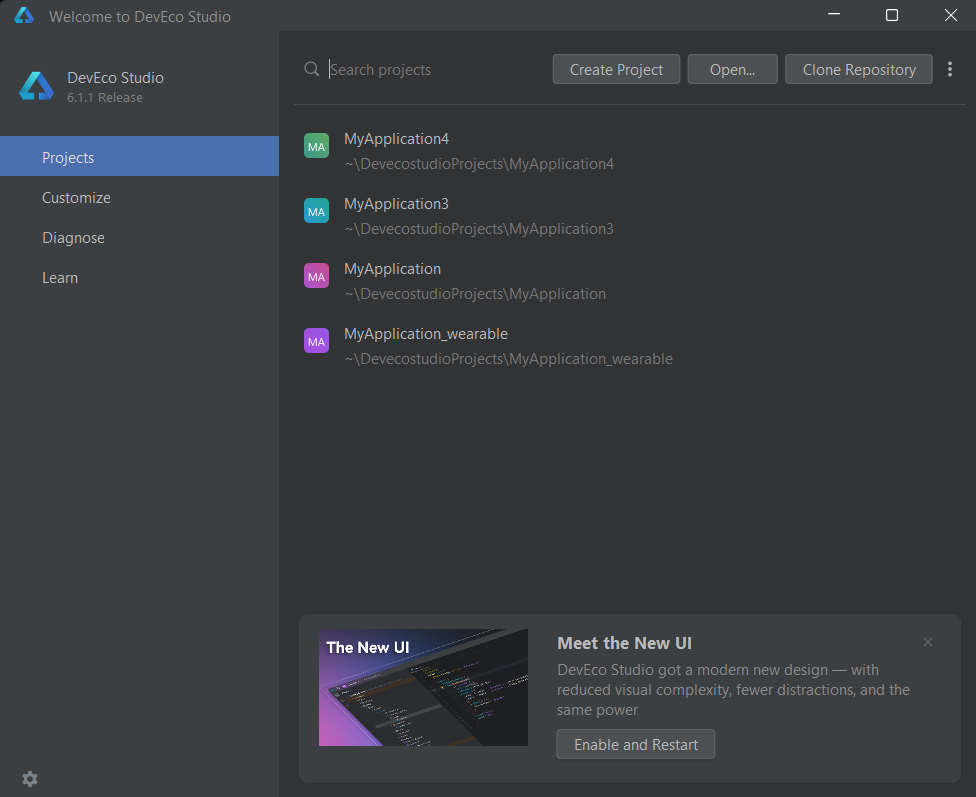Switch to the Customize tab
The image size is (976, 797).
[139, 197]
